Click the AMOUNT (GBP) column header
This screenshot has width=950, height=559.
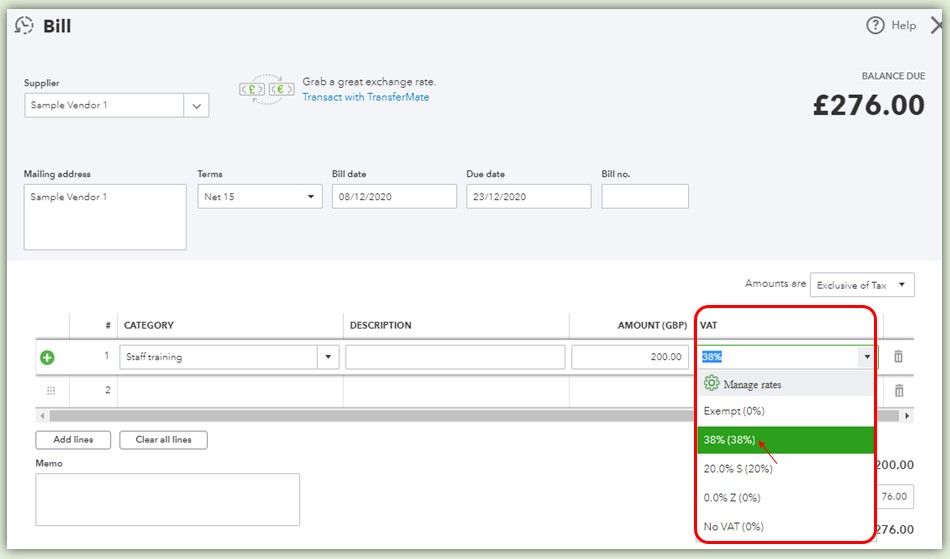(x=652, y=325)
